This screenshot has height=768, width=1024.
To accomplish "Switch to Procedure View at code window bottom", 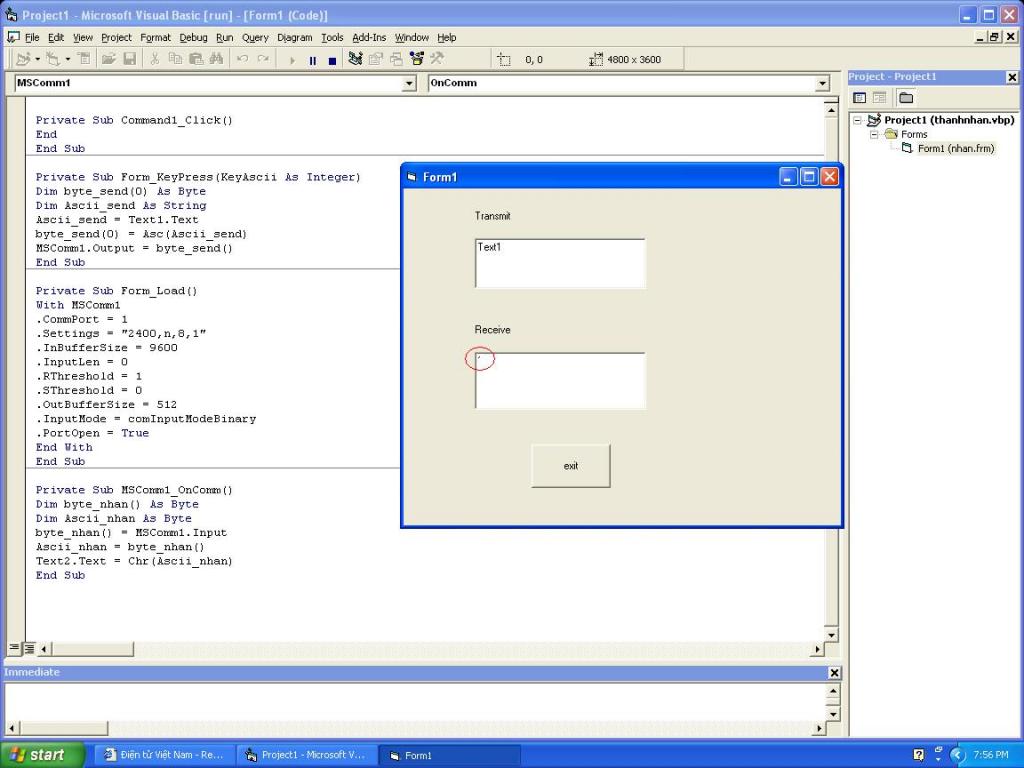I will (x=14, y=649).
